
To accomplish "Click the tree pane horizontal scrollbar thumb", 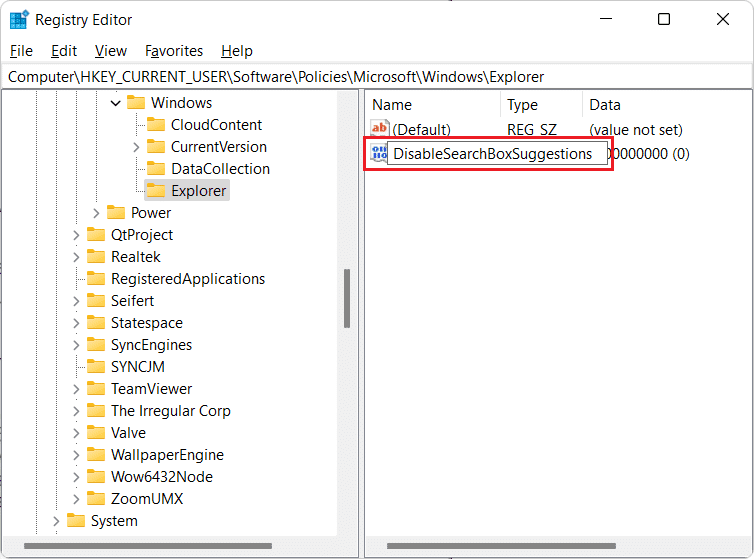I will tap(148, 546).
